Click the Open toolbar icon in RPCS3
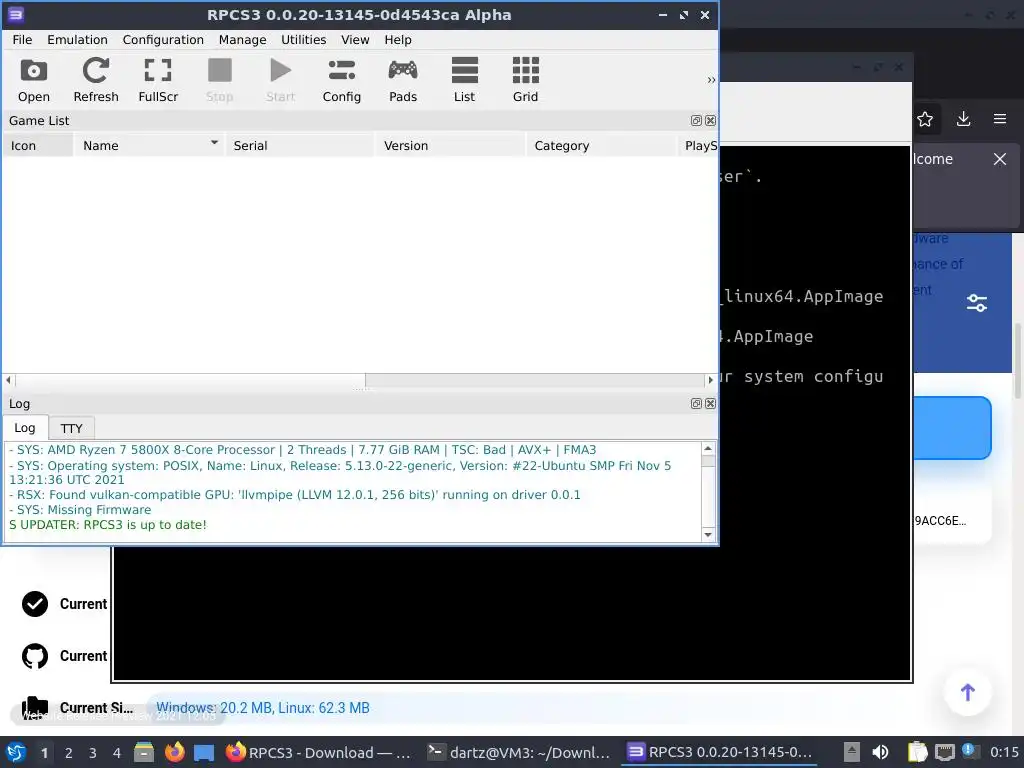1024x768 pixels. coord(33,80)
